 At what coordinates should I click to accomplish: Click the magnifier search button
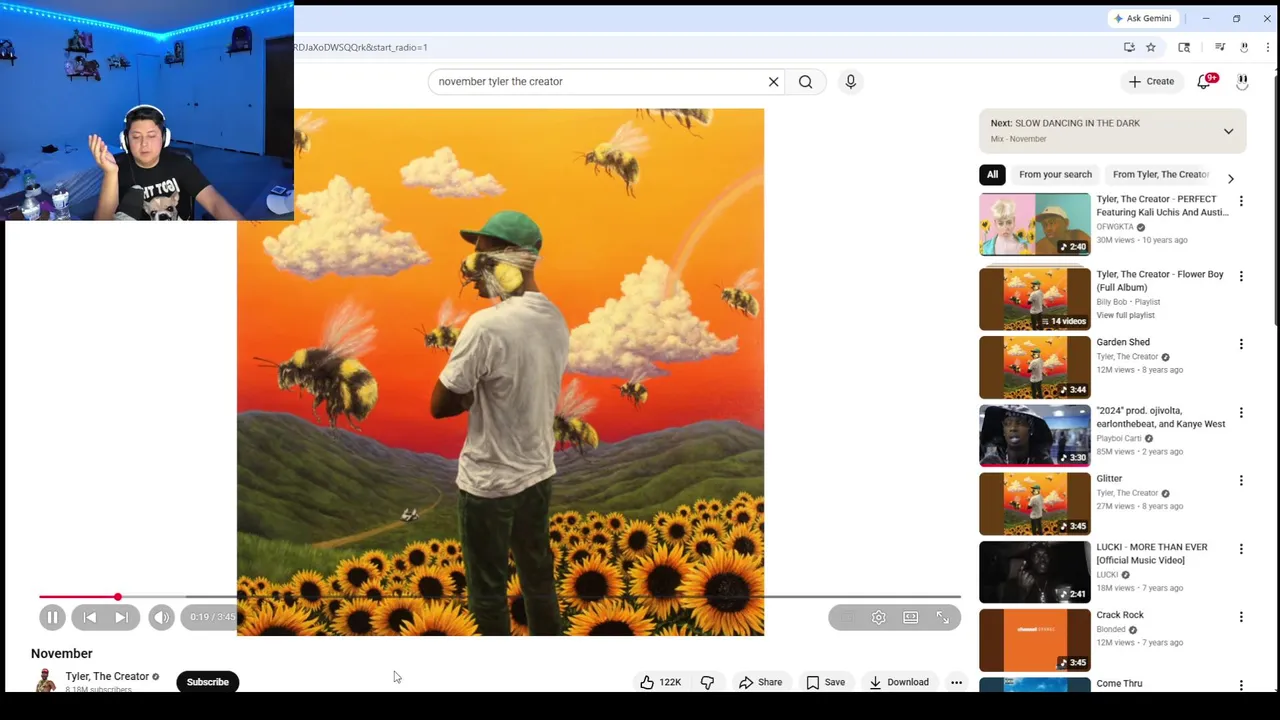click(x=805, y=82)
